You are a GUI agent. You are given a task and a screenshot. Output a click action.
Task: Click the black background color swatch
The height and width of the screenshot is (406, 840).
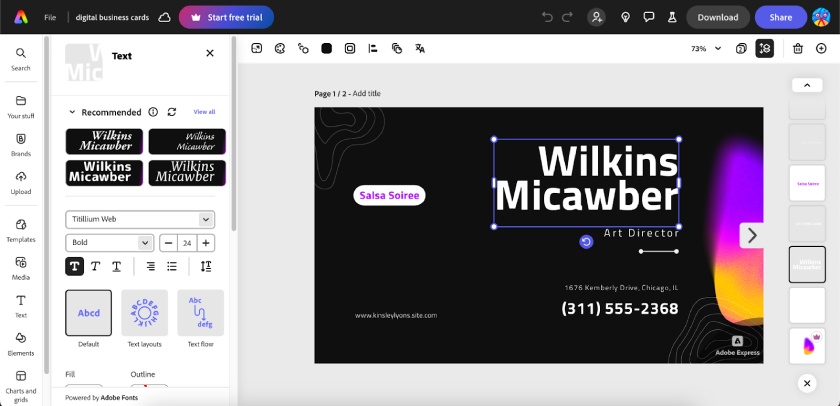tap(326, 48)
